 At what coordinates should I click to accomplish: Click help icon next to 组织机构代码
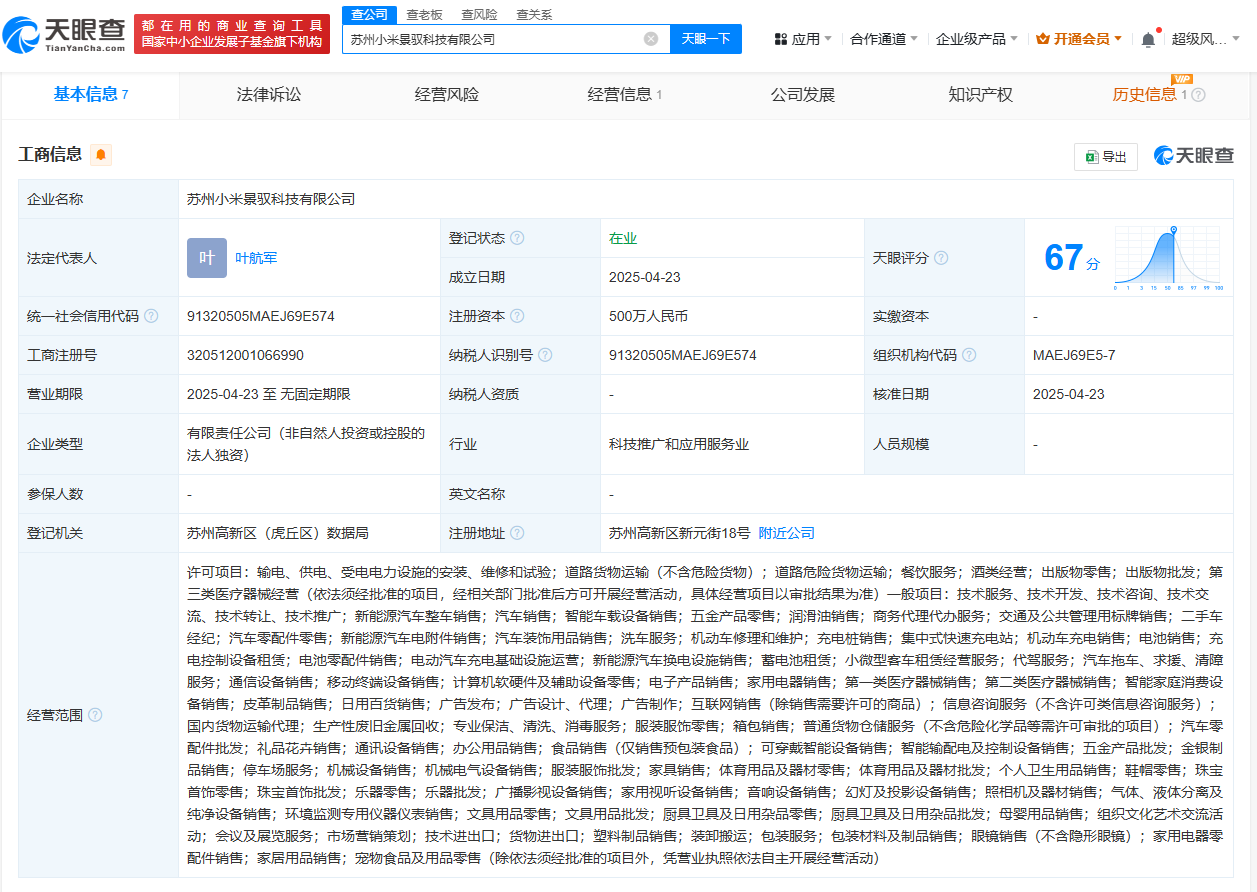969,355
